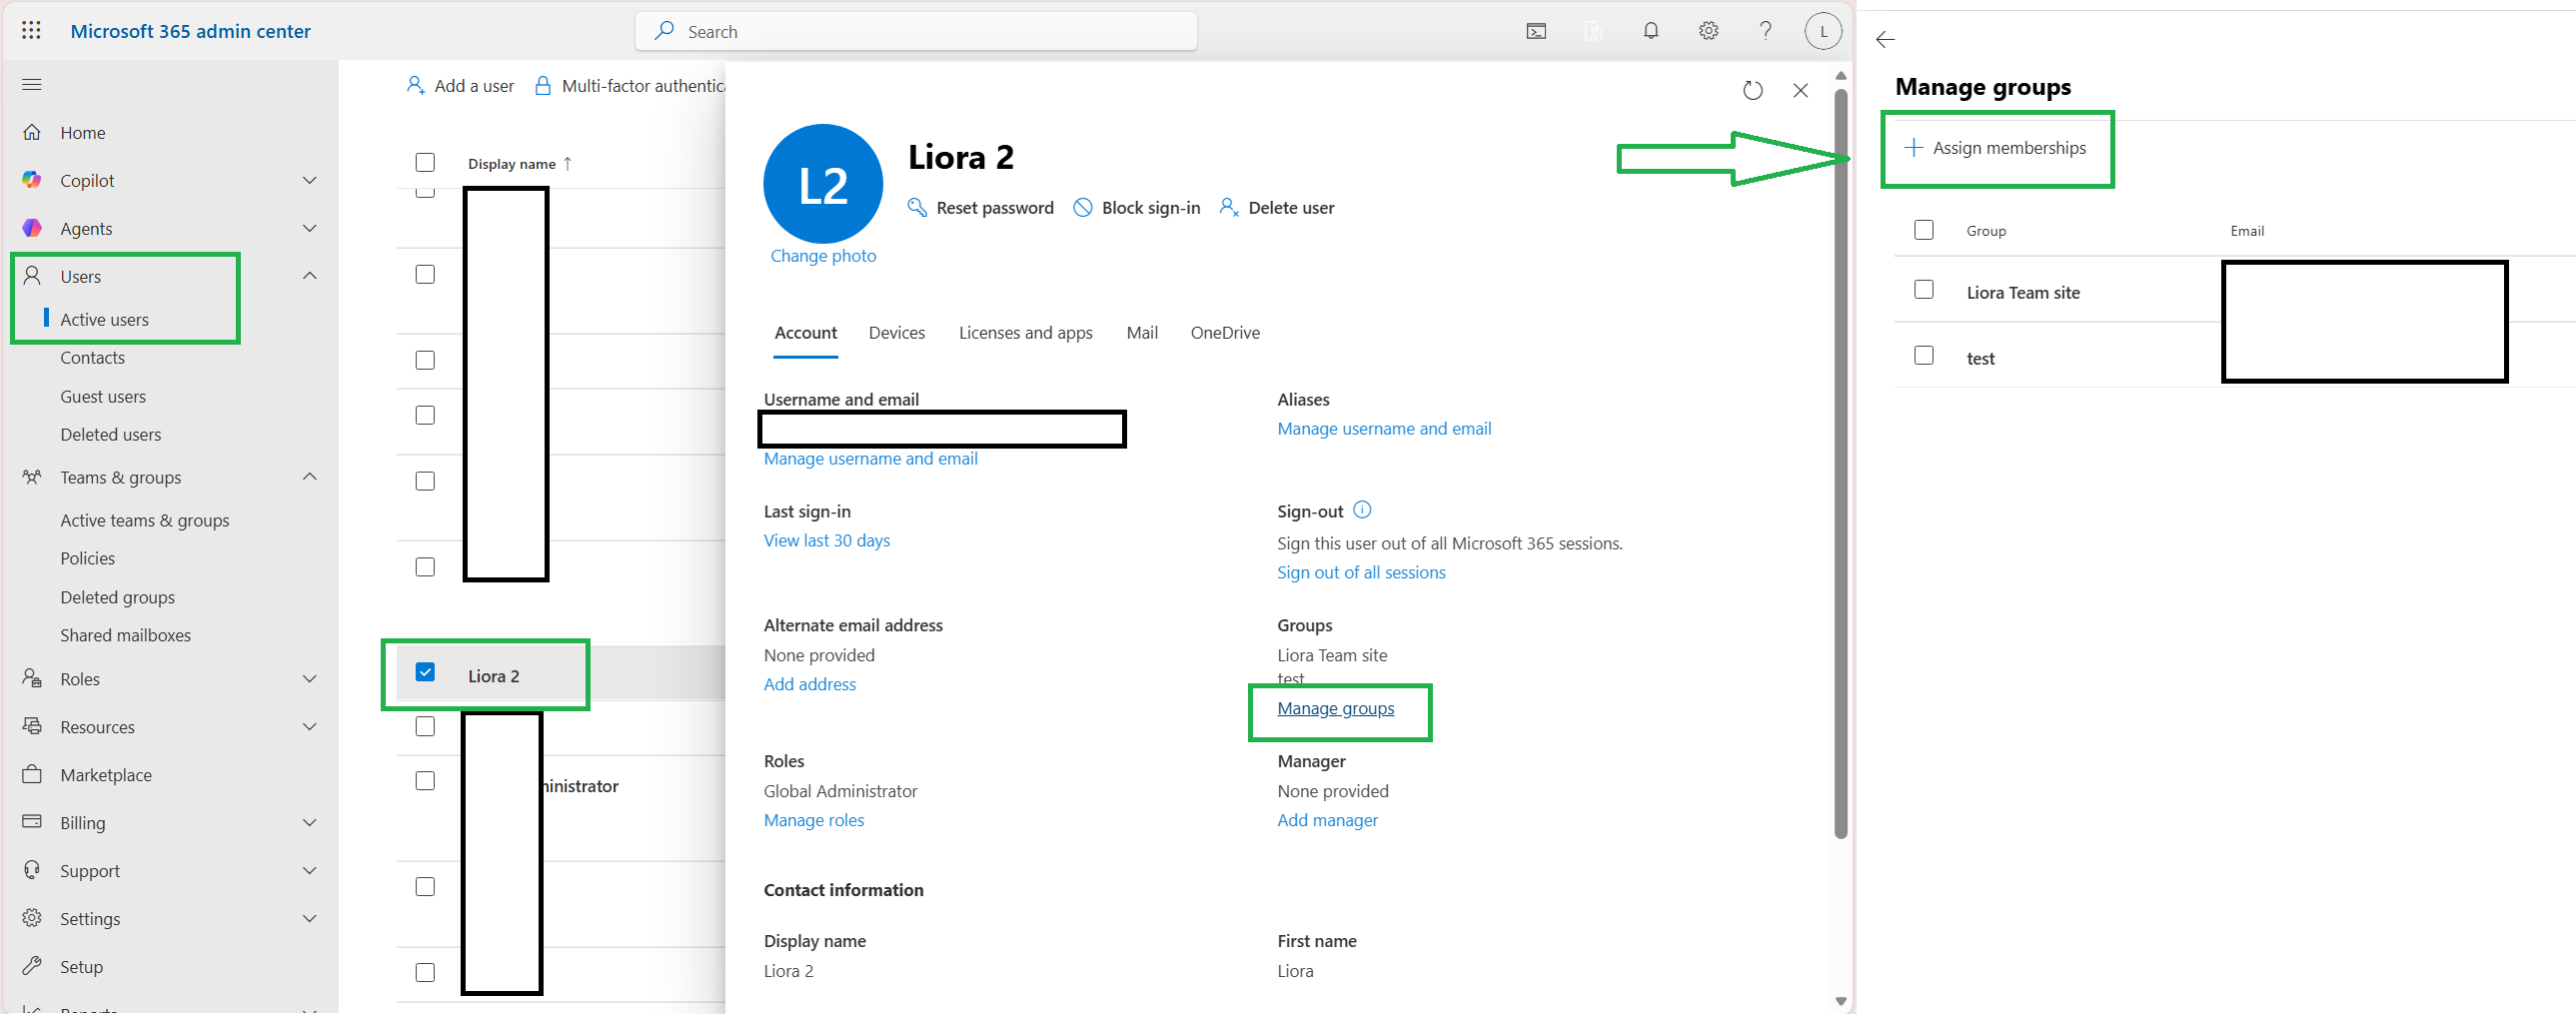Click the Search input field
This screenshot has height=1014, width=2576.
pyautogui.click(x=916, y=31)
